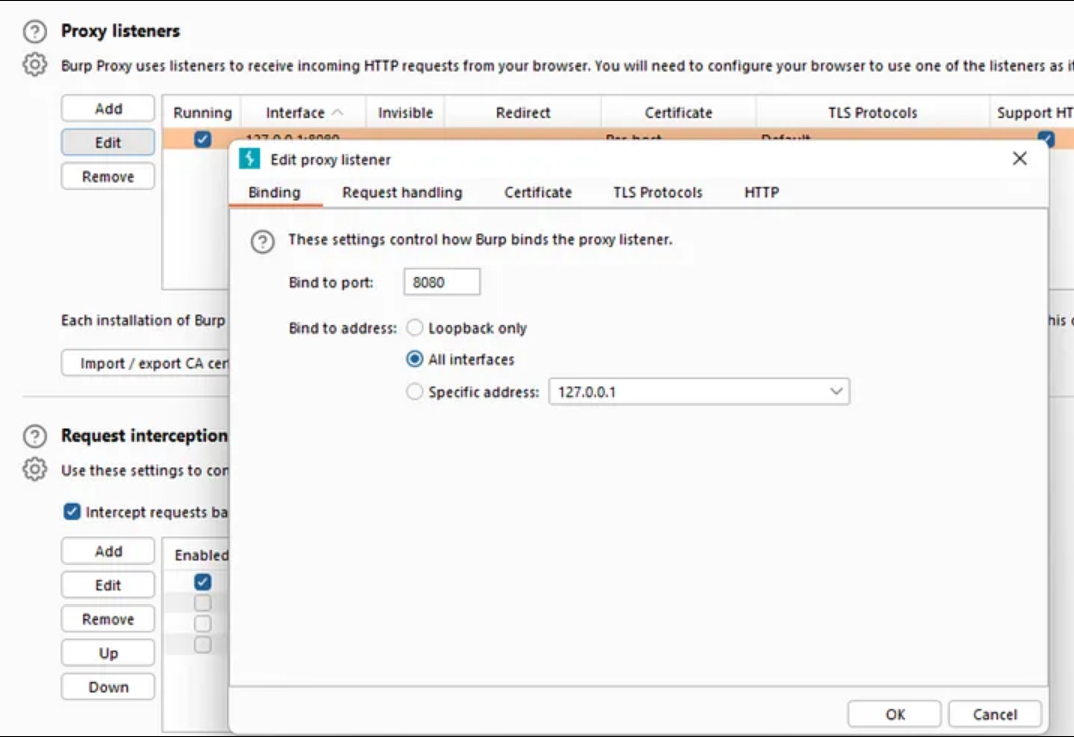Image resolution: width=1074 pixels, height=737 pixels.
Task: Open help for Proxy listeners section
Action: [x=35, y=32]
